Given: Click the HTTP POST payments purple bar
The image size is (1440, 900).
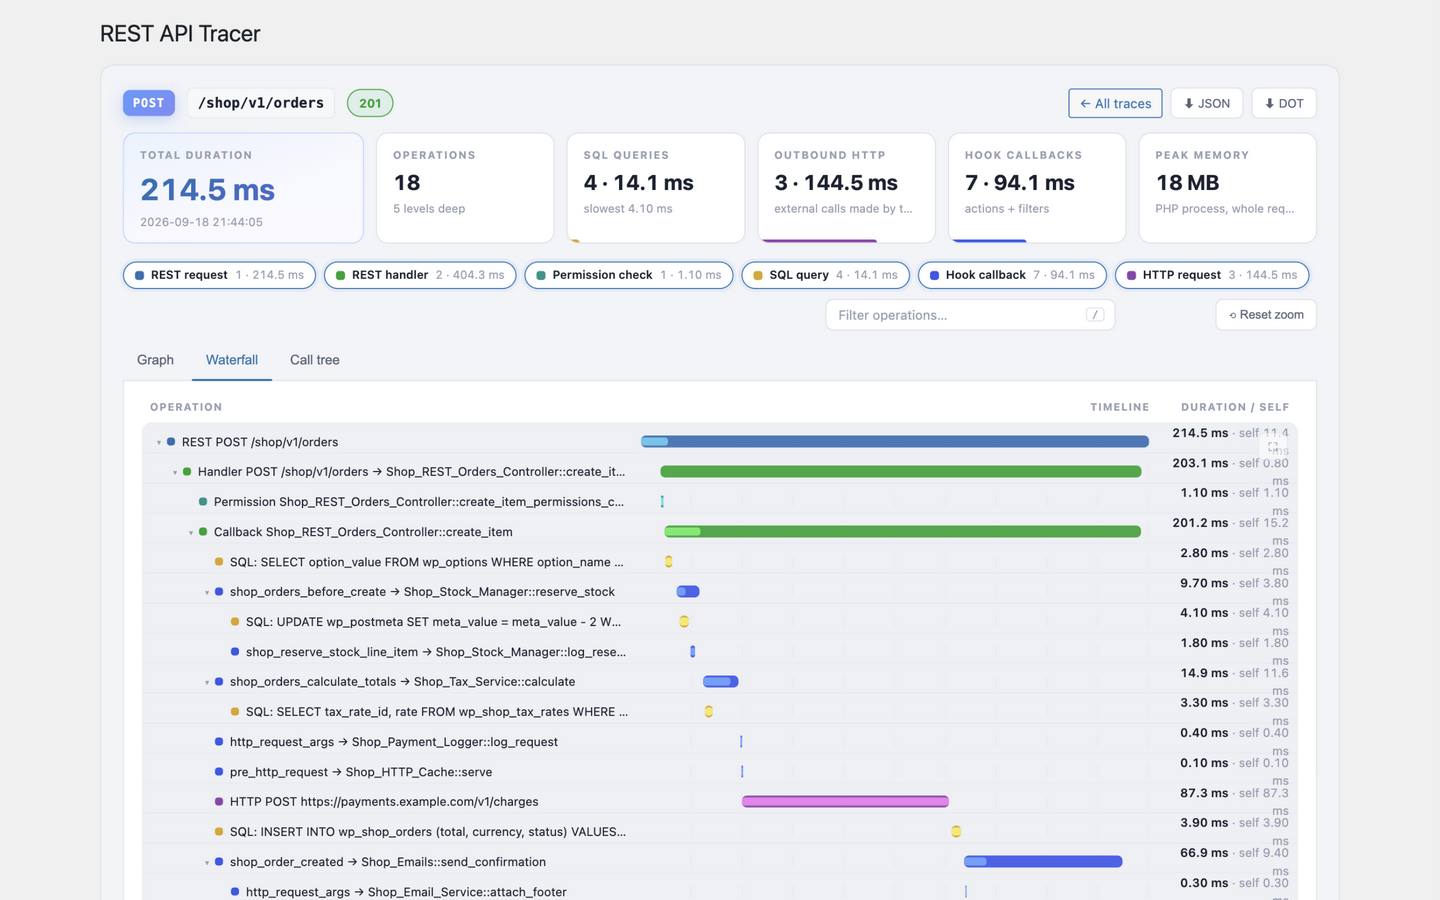Looking at the screenshot, I should pos(845,801).
